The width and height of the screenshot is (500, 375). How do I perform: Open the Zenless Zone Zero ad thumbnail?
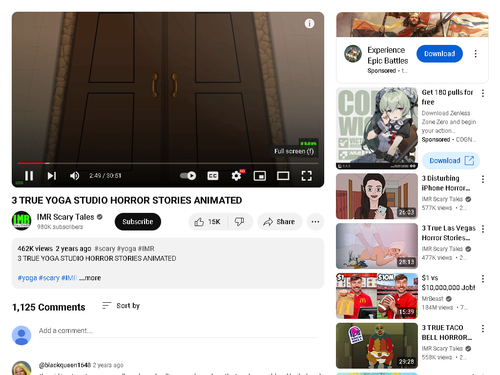coord(377,128)
